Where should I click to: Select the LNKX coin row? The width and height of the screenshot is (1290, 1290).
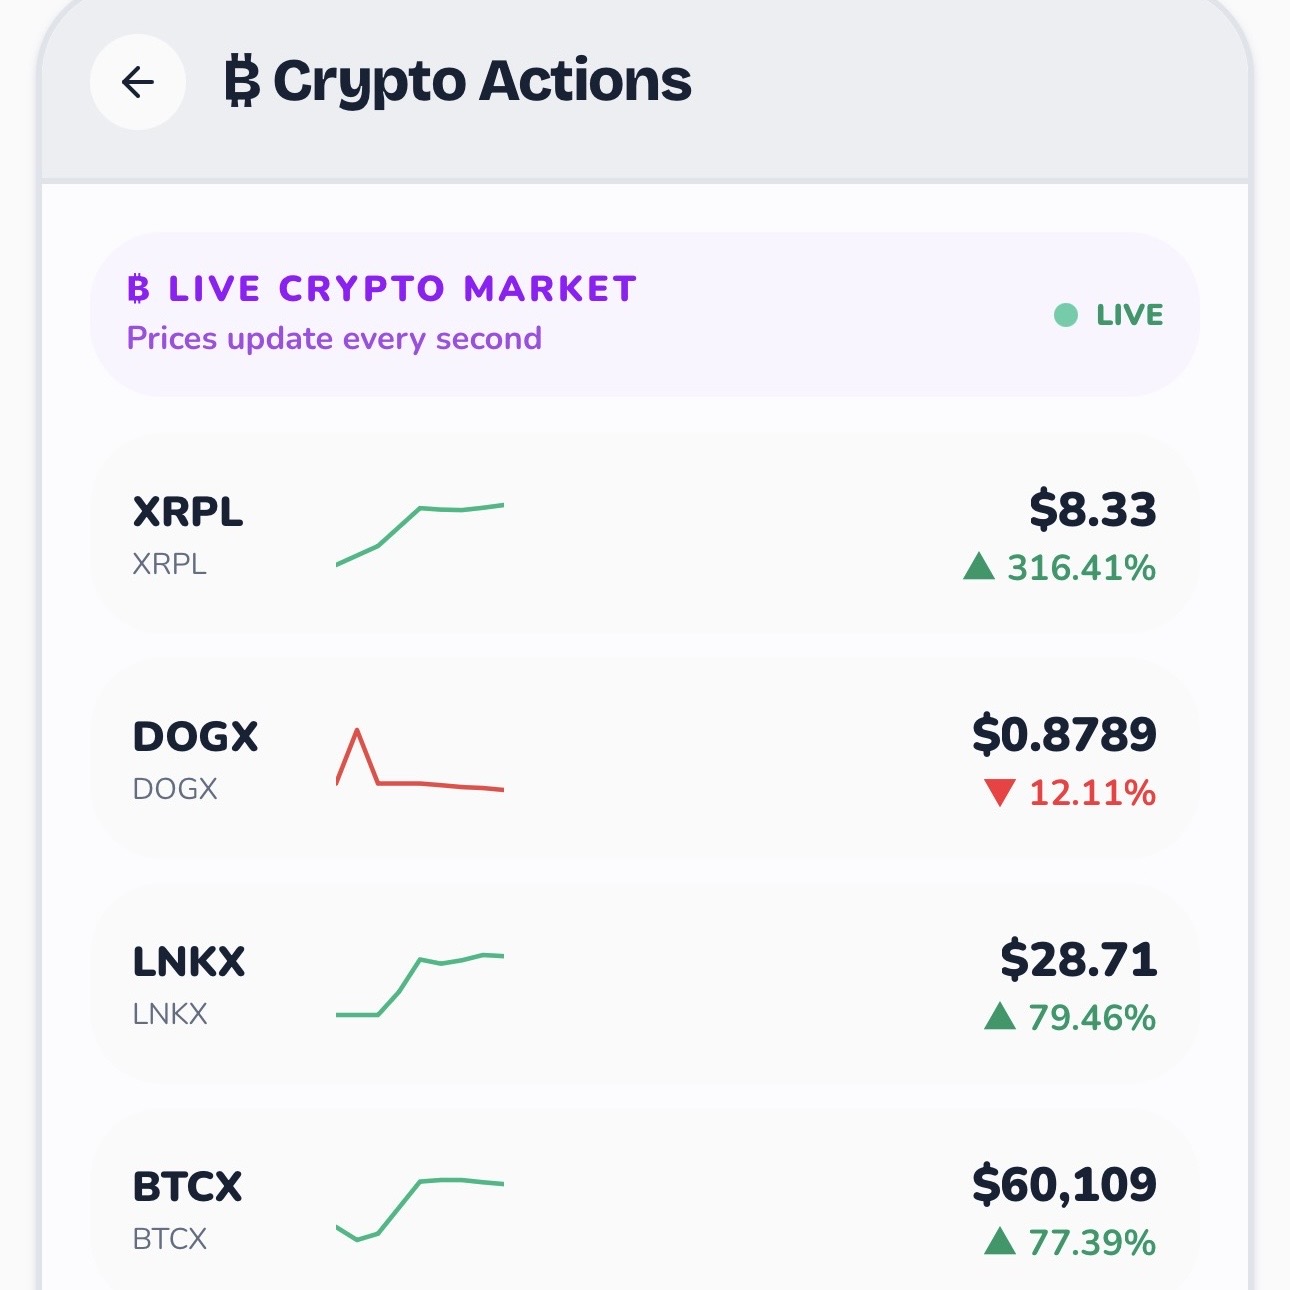click(645, 984)
